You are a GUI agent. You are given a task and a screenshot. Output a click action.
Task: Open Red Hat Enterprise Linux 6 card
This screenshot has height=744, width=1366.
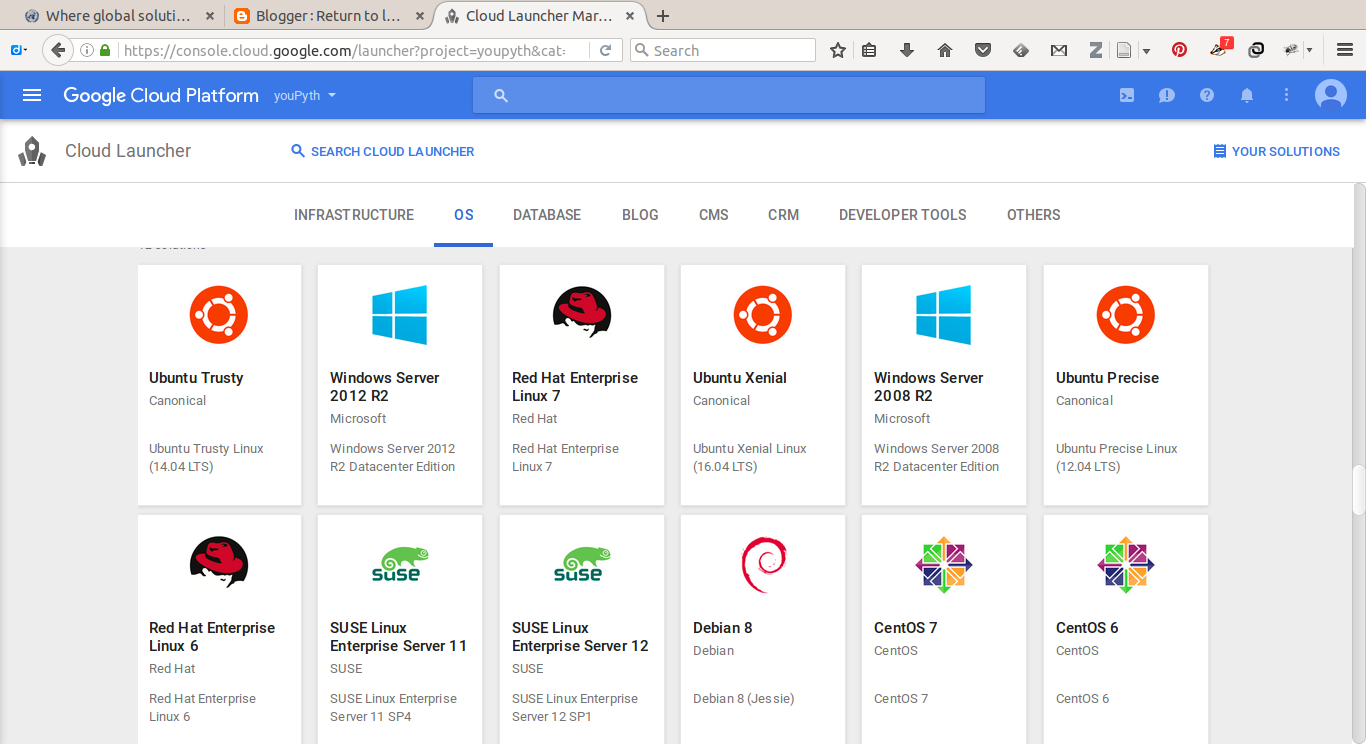220,630
